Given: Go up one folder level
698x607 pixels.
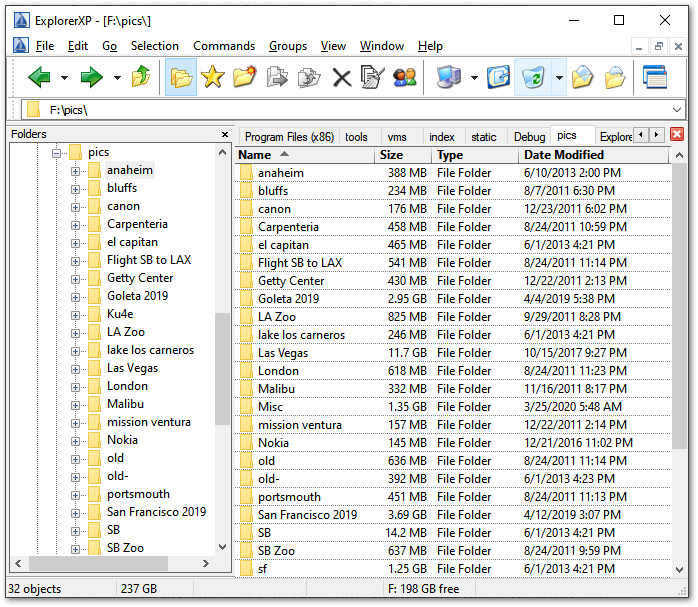Looking at the screenshot, I should point(141,77).
